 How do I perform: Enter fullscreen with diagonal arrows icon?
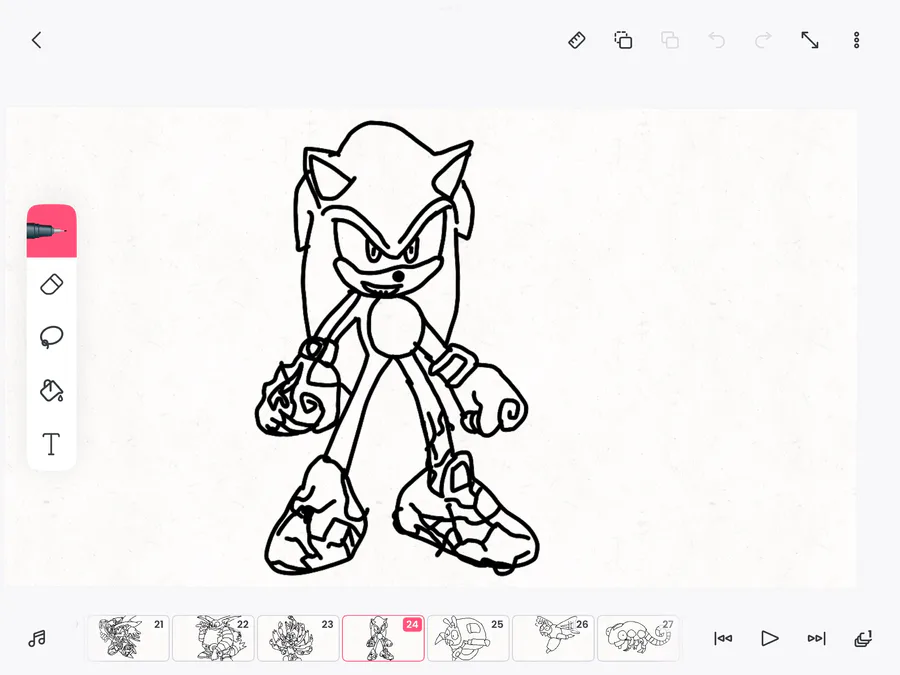tap(810, 40)
